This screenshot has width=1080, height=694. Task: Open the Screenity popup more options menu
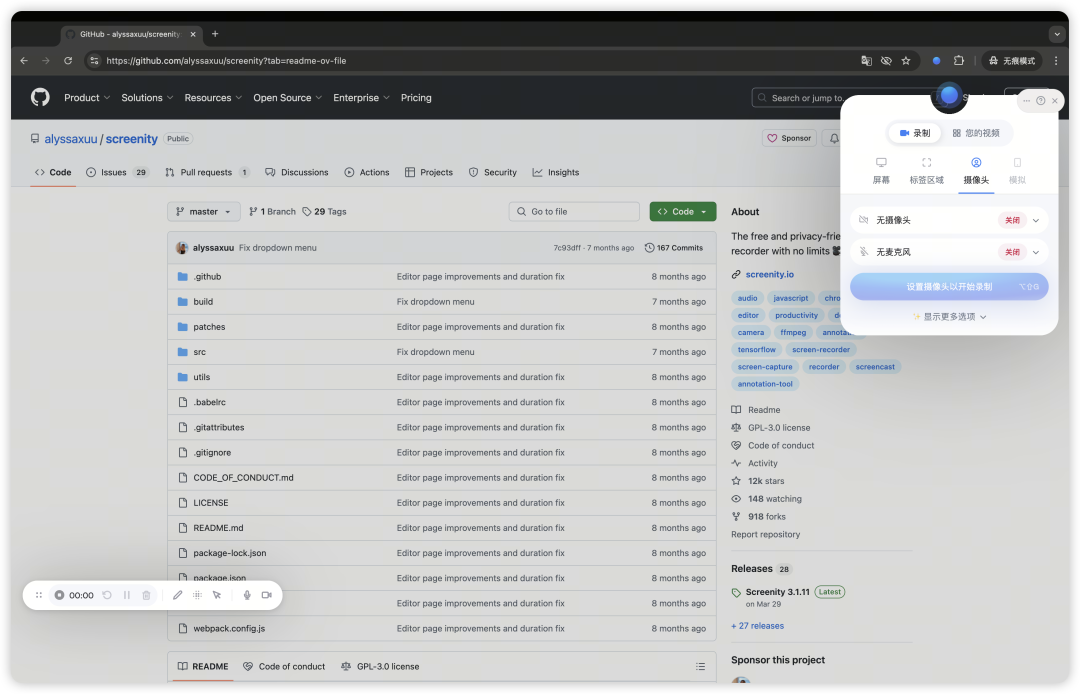coord(1026,101)
